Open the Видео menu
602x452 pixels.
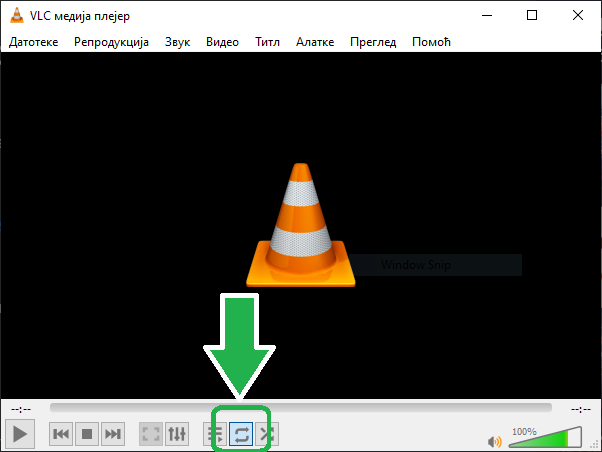tap(222, 42)
